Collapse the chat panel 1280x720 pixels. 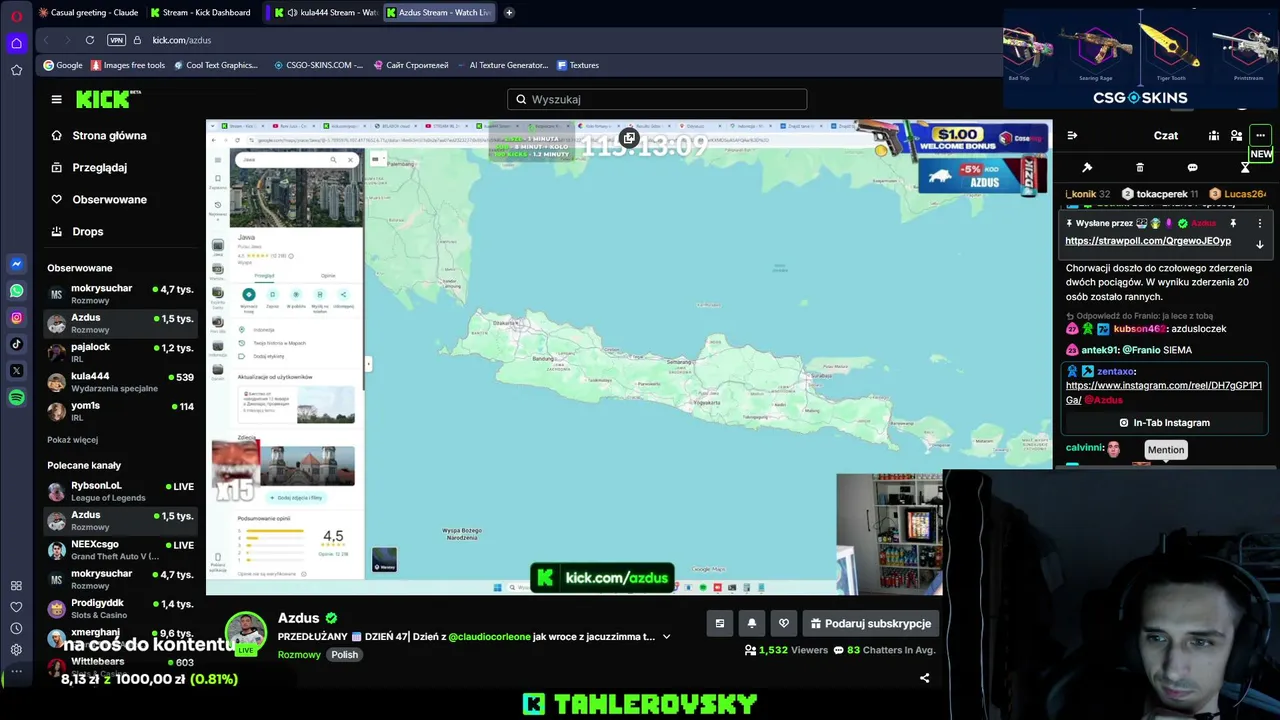pos(1072,136)
